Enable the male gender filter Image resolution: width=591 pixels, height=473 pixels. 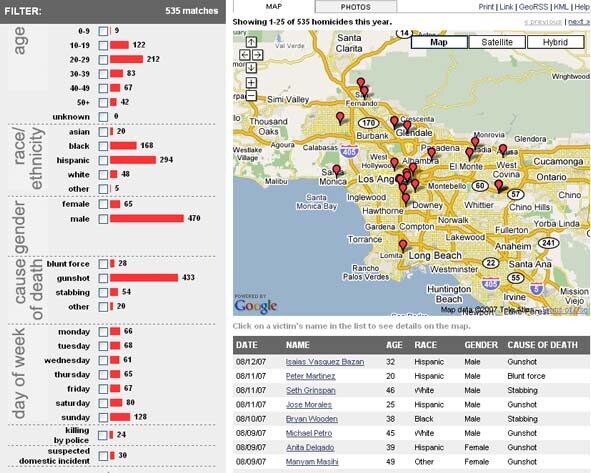click(103, 219)
